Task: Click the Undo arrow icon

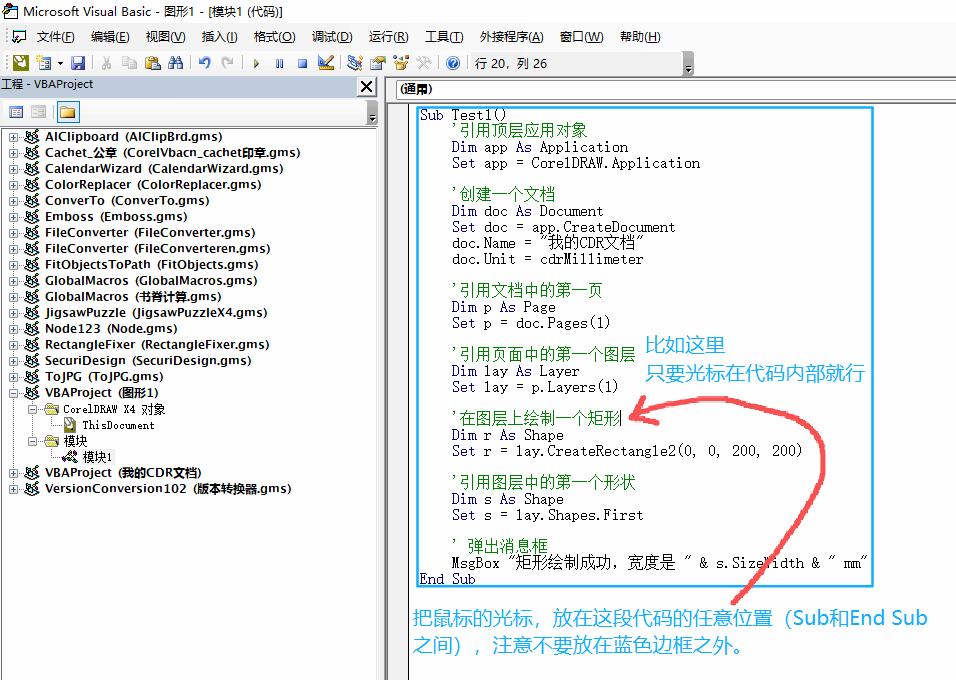Action: [204, 63]
